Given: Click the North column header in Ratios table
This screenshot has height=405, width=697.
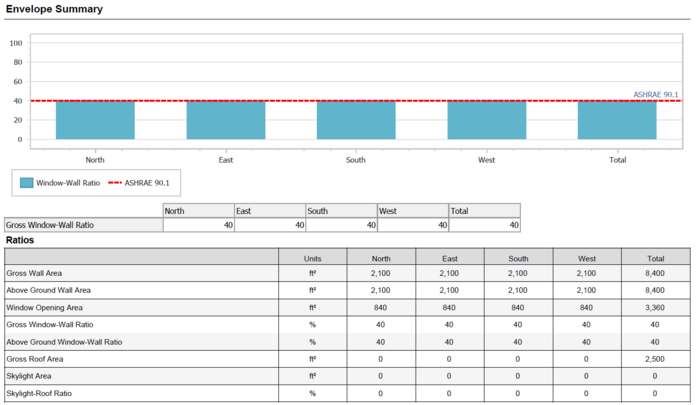Looking at the screenshot, I should (381, 258).
